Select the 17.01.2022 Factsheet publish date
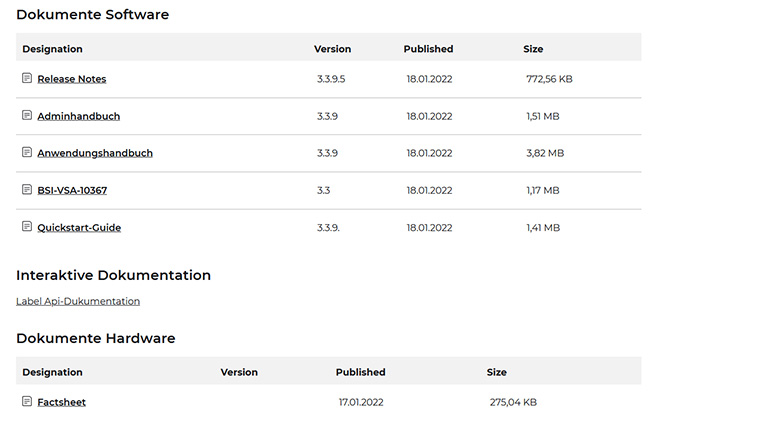 pos(361,402)
